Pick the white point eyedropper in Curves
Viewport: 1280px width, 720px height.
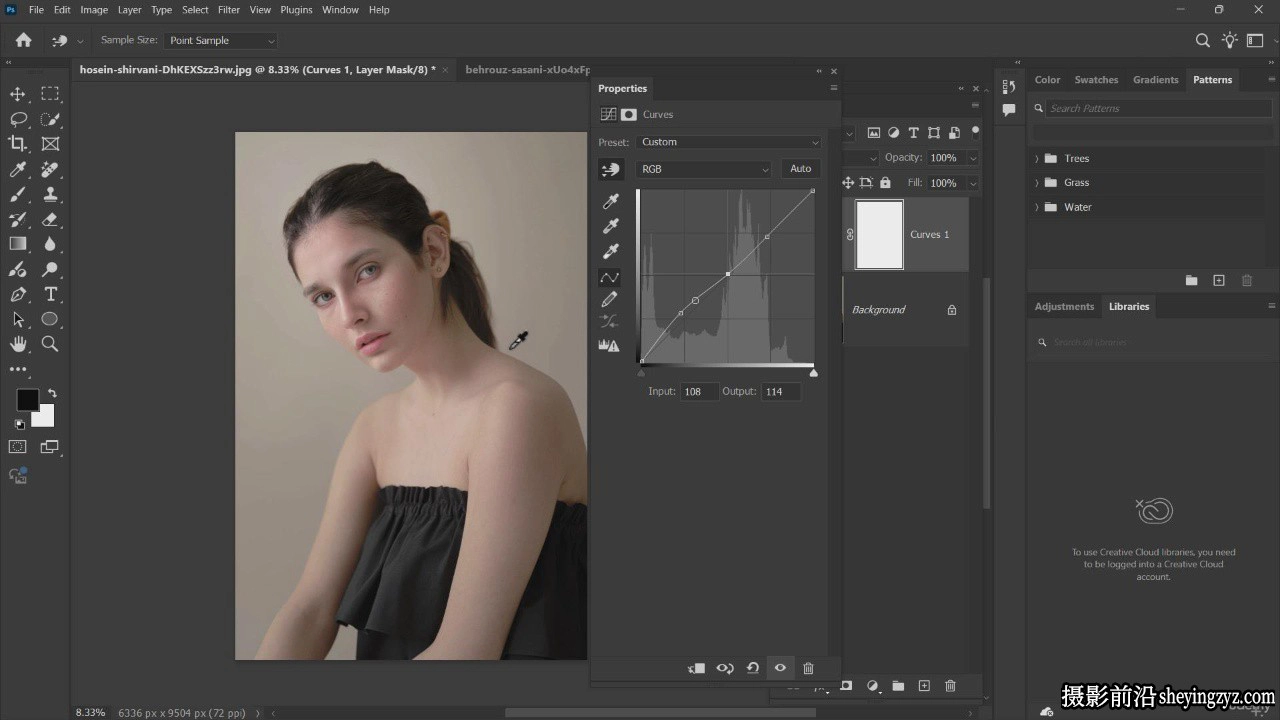coord(610,251)
